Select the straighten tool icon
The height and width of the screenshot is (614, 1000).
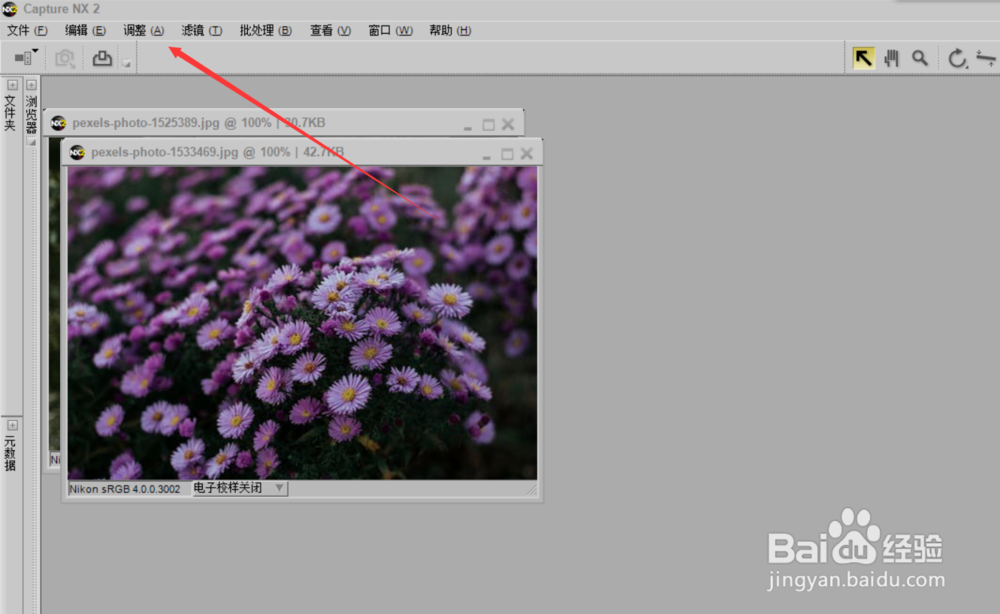click(985, 58)
